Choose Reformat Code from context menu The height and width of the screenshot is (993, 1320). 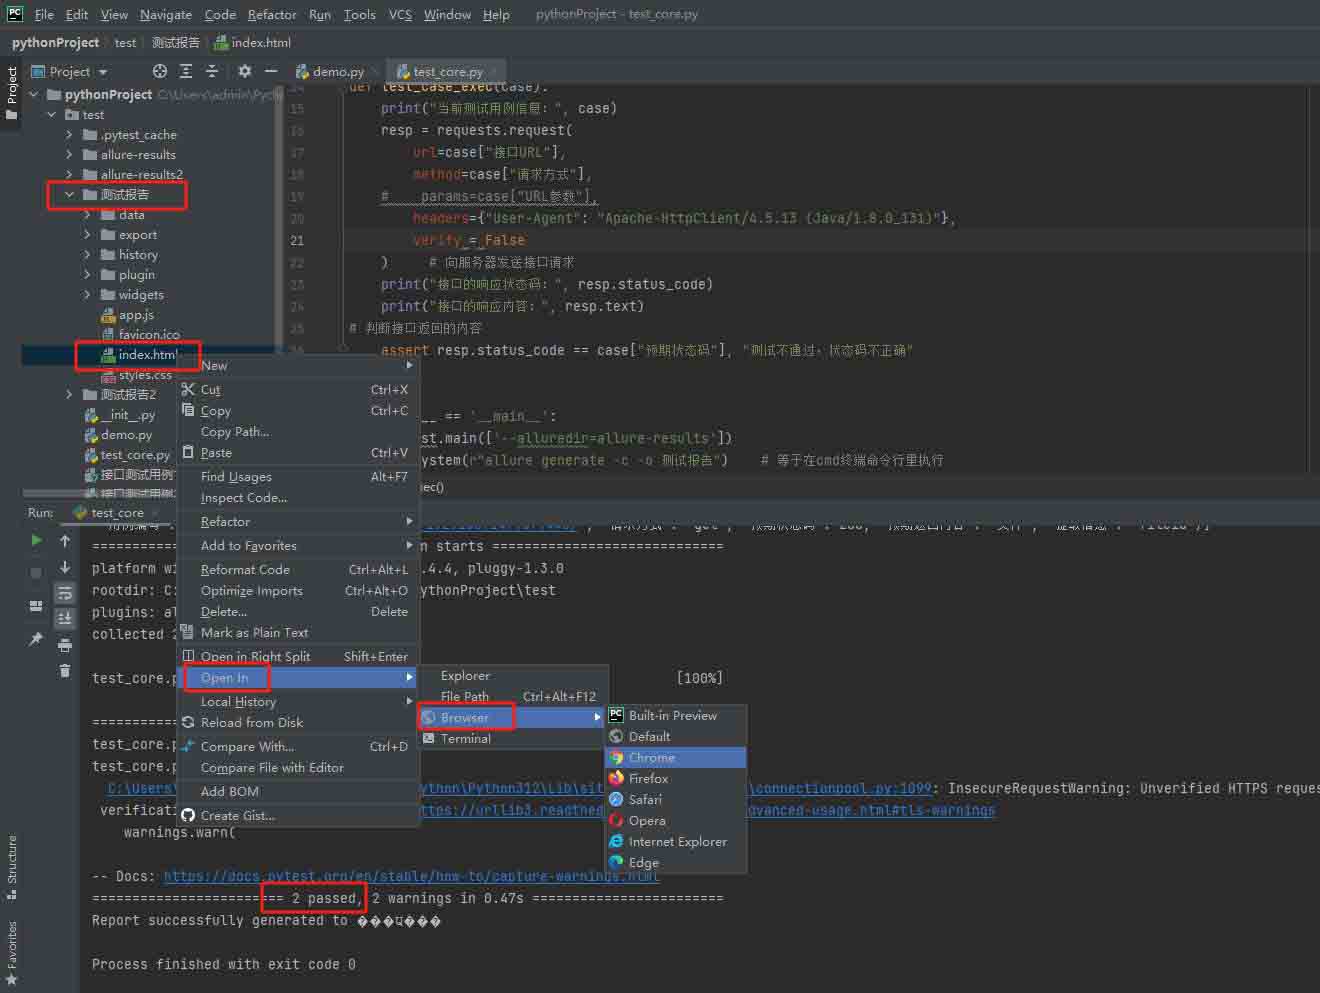click(x=298, y=569)
